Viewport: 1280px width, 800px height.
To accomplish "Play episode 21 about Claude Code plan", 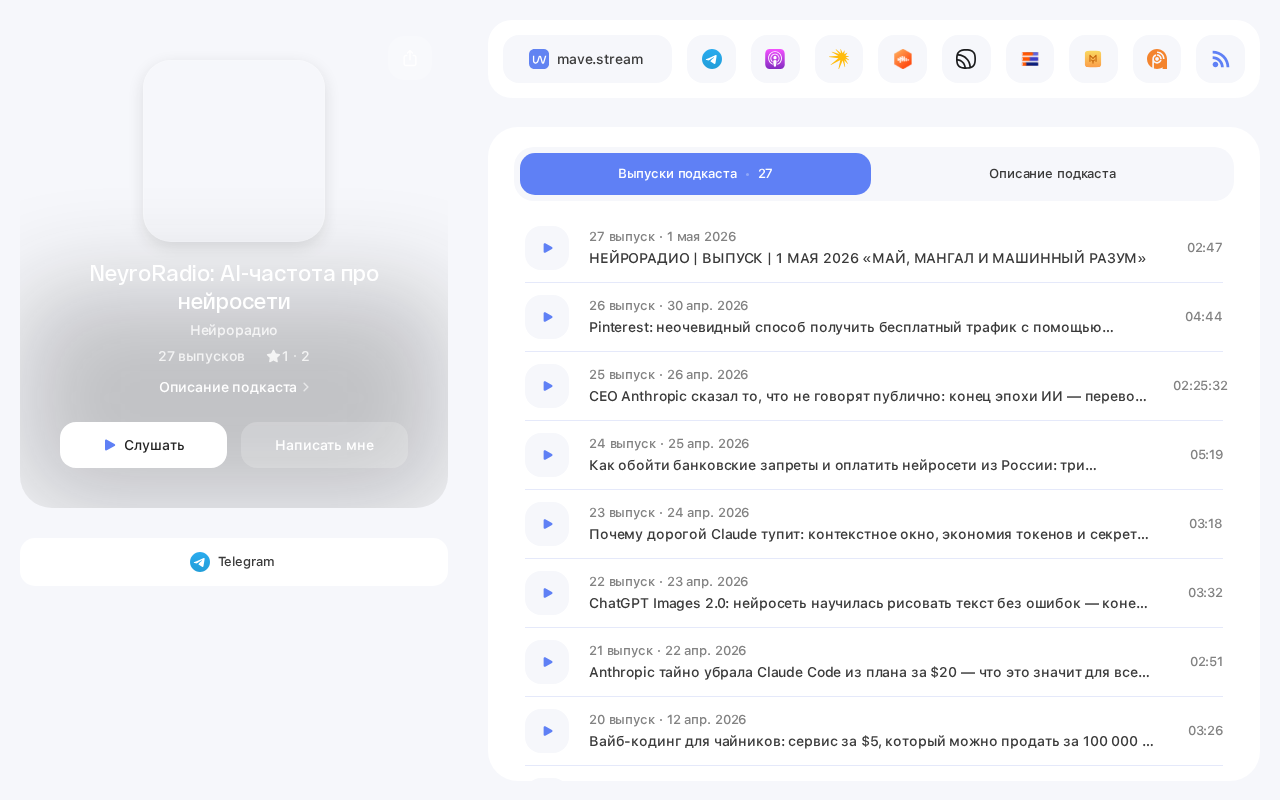I will (x=547, y=662).
